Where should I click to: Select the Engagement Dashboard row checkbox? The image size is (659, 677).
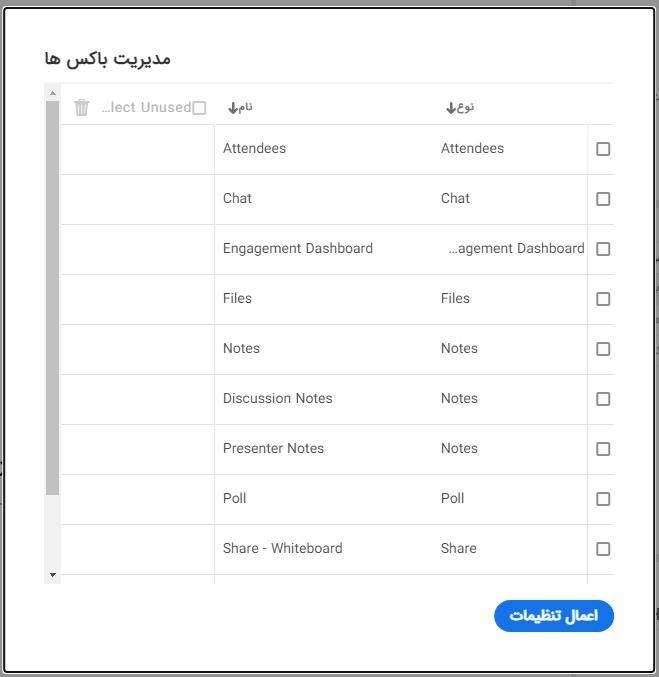click(603, 249)
